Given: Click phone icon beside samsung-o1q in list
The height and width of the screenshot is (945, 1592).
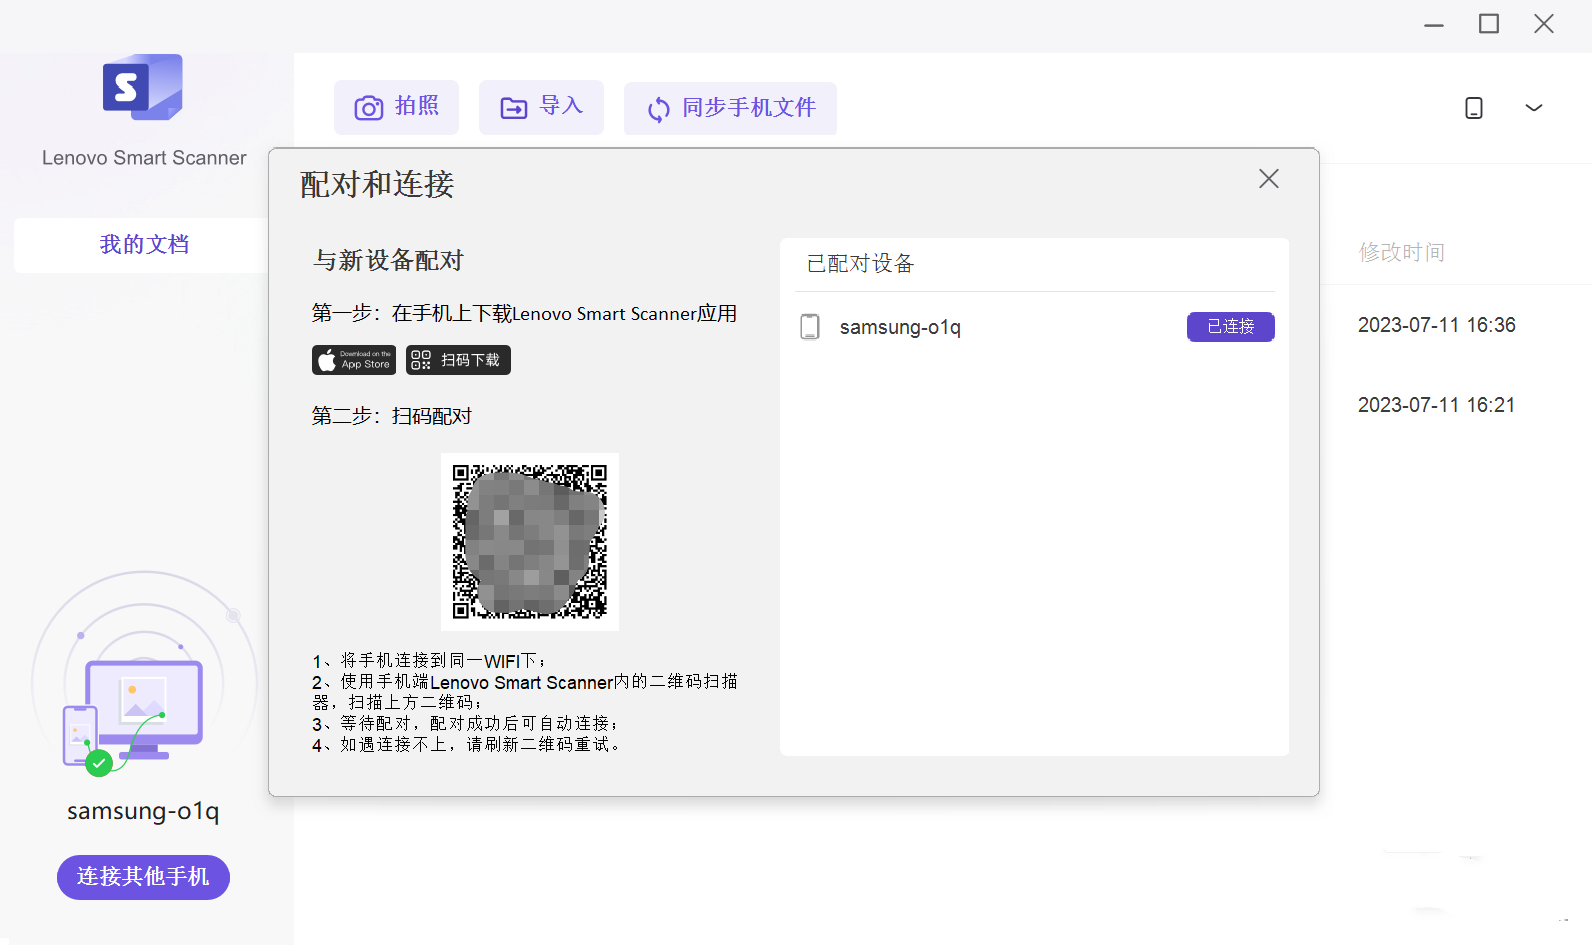Looking at the screenshot, I should pos(810,327).
